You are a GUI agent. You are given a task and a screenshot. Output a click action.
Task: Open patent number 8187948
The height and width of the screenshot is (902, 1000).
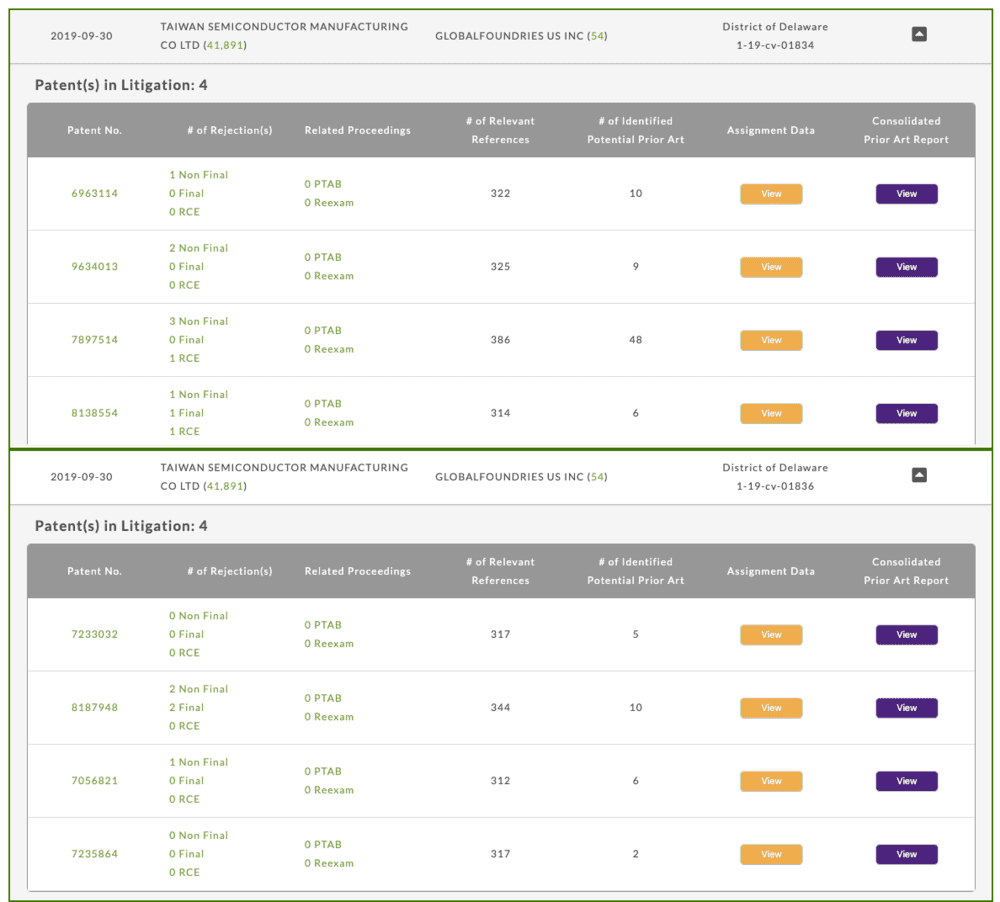94,707
